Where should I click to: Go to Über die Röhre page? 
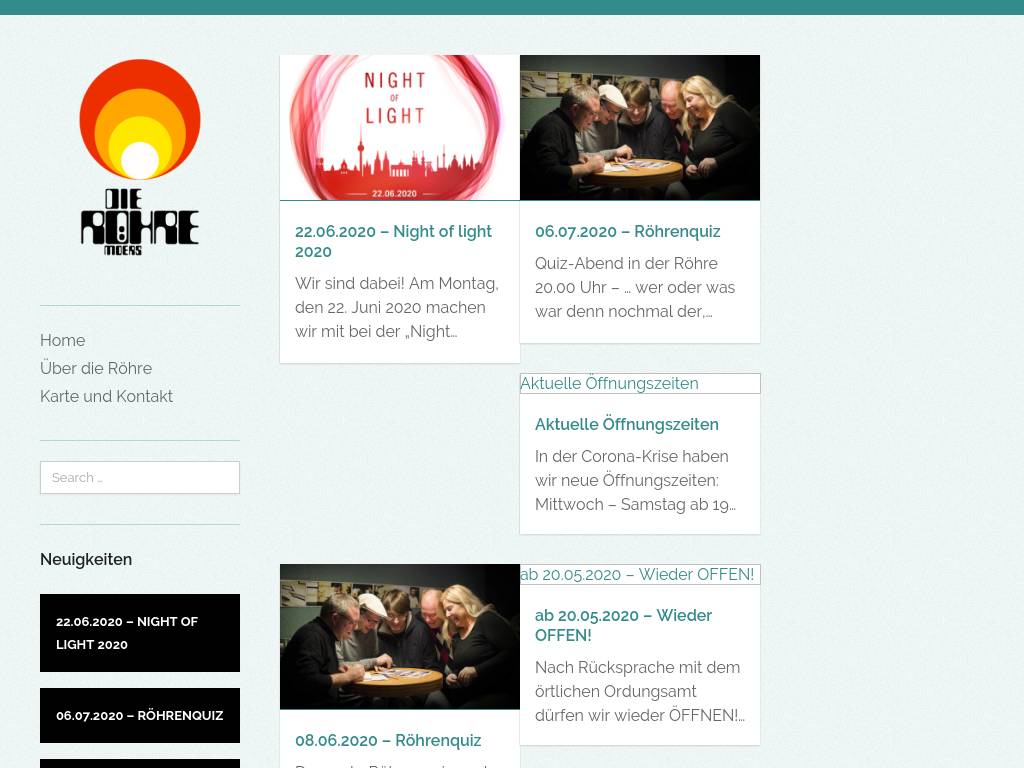96,368
